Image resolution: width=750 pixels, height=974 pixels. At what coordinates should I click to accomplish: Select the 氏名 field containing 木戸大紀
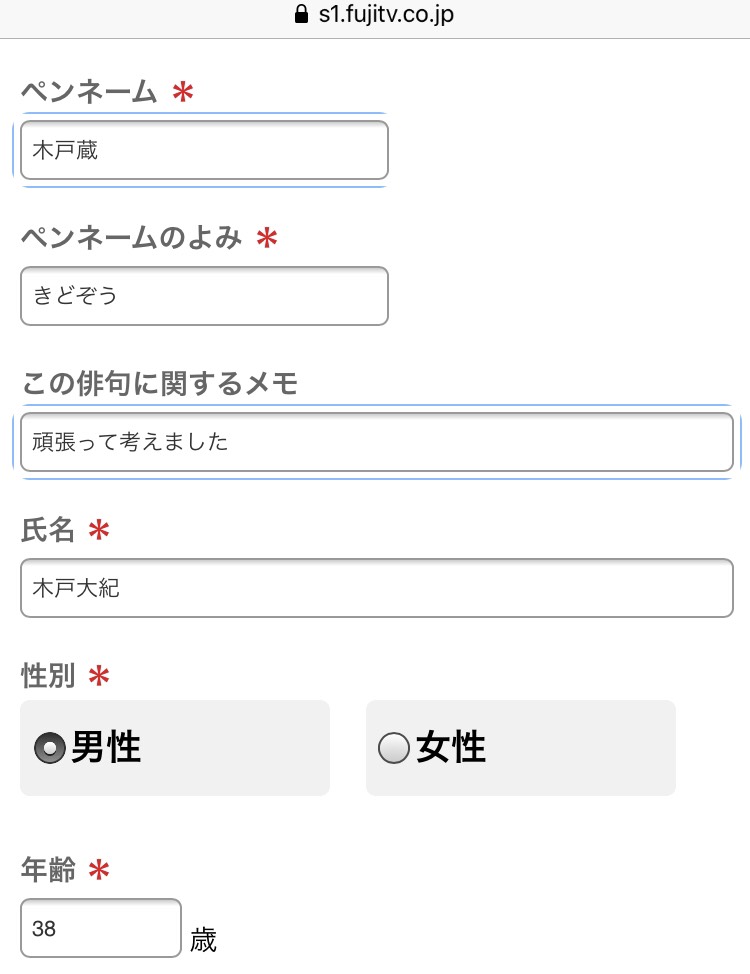pos(377,588)
